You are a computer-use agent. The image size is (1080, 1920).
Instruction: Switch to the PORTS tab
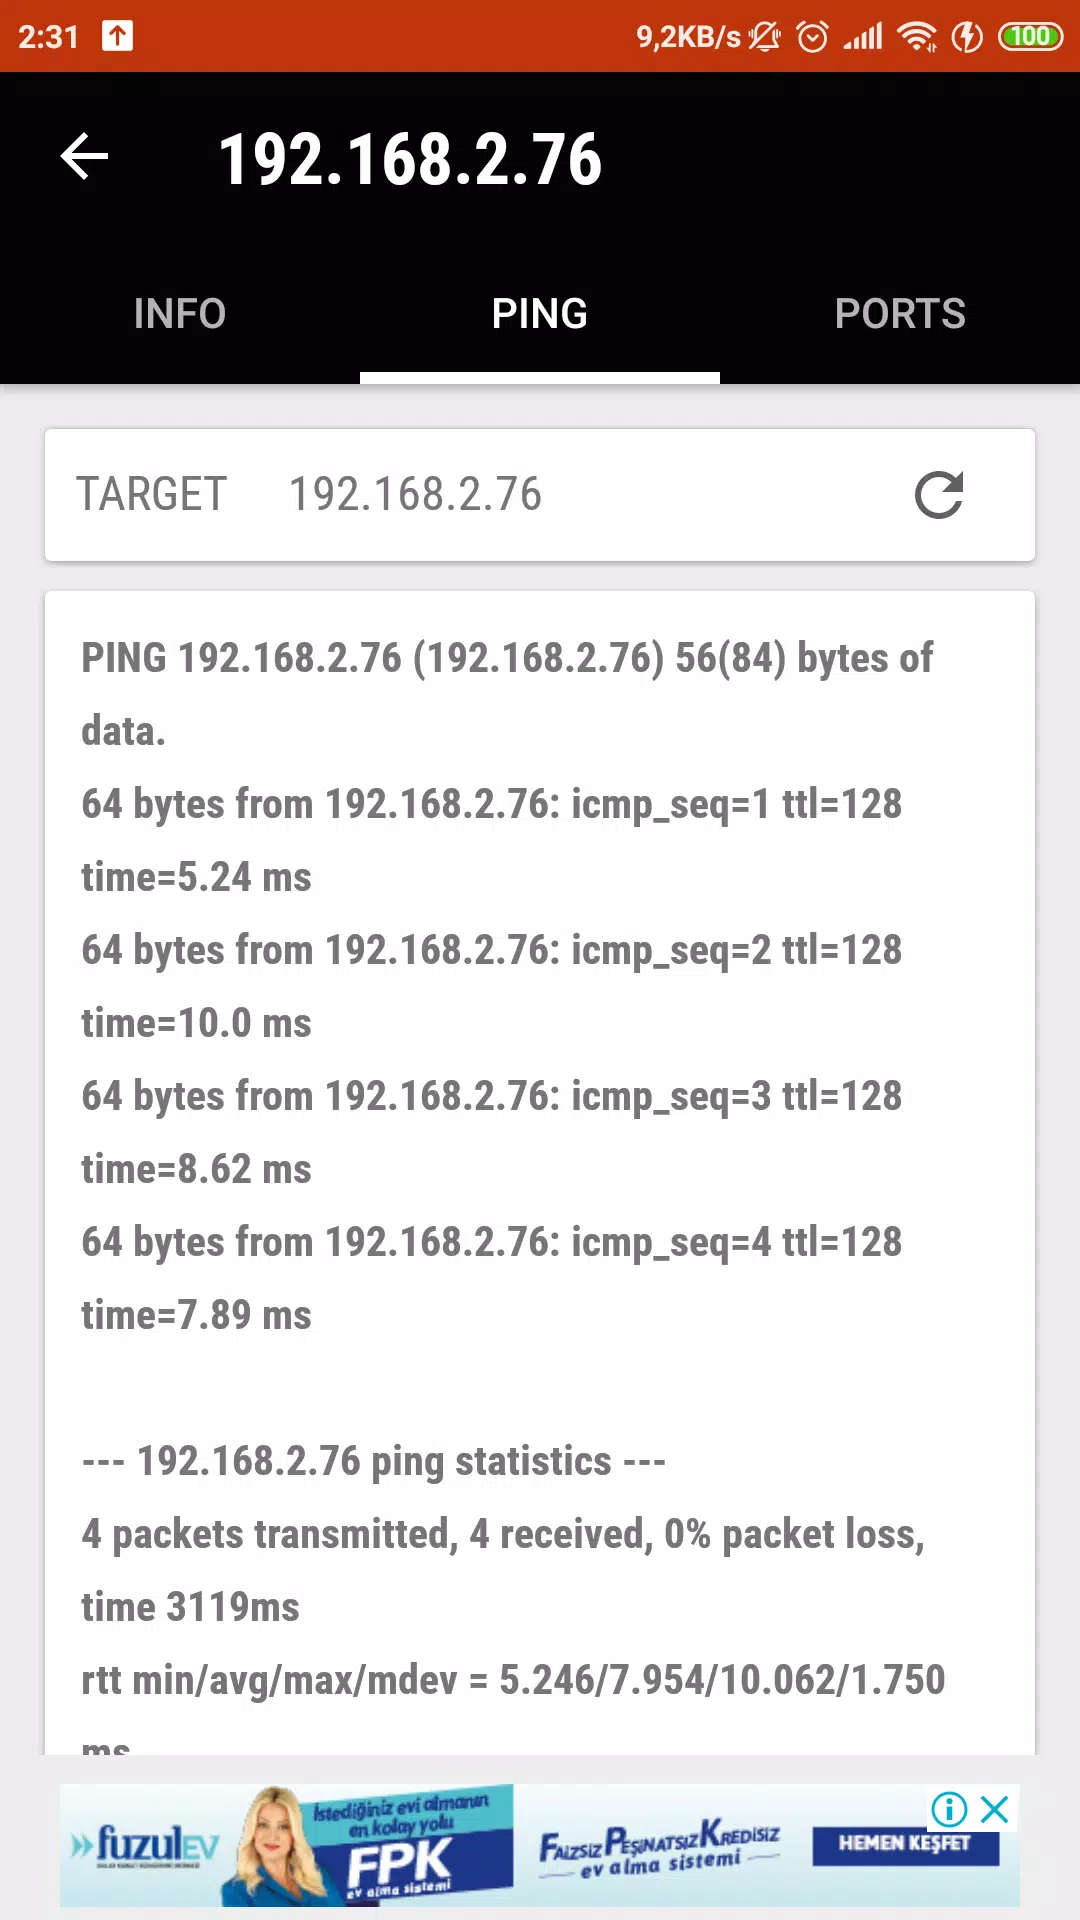900,314
